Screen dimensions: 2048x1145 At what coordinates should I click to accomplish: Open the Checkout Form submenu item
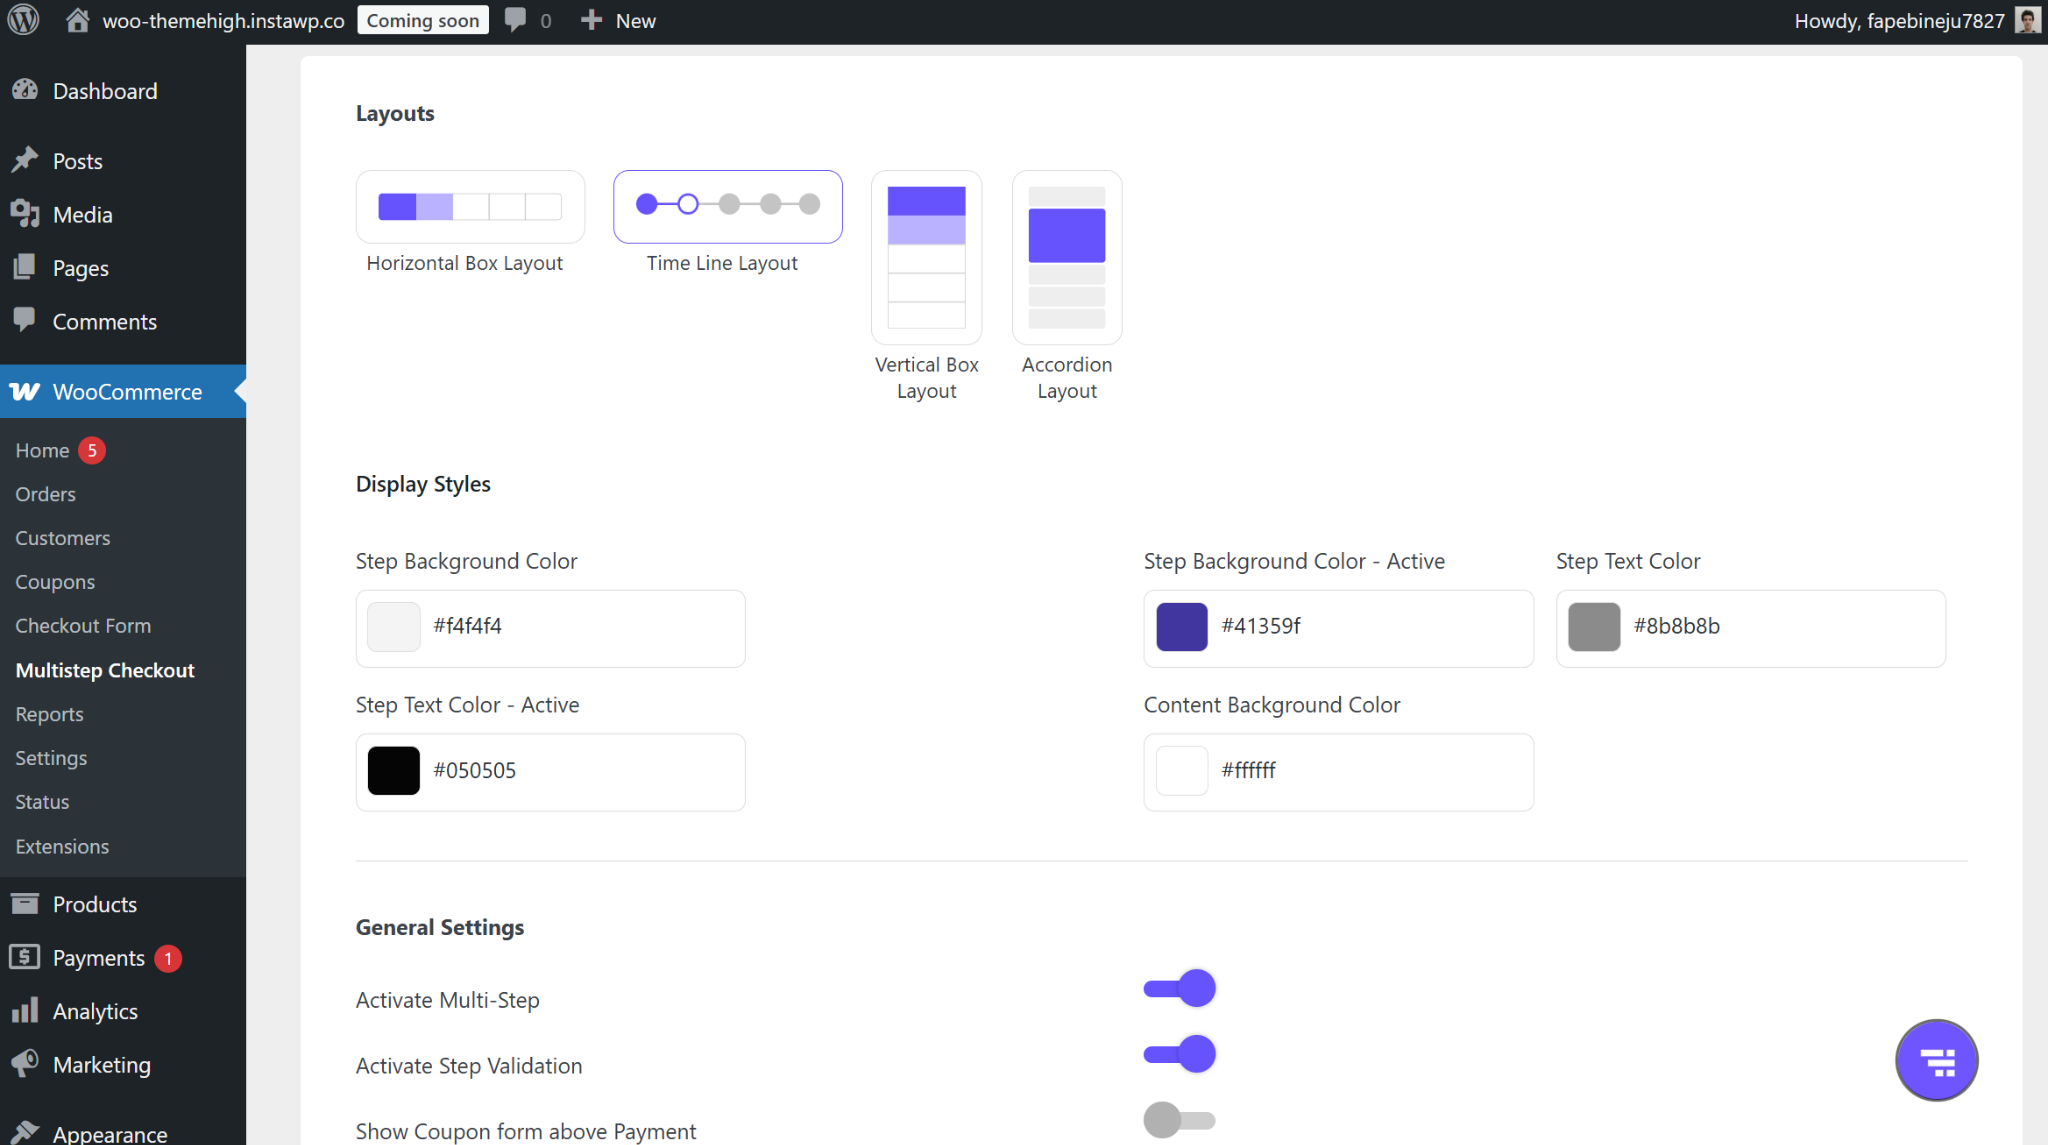click(x=83, y=626)
